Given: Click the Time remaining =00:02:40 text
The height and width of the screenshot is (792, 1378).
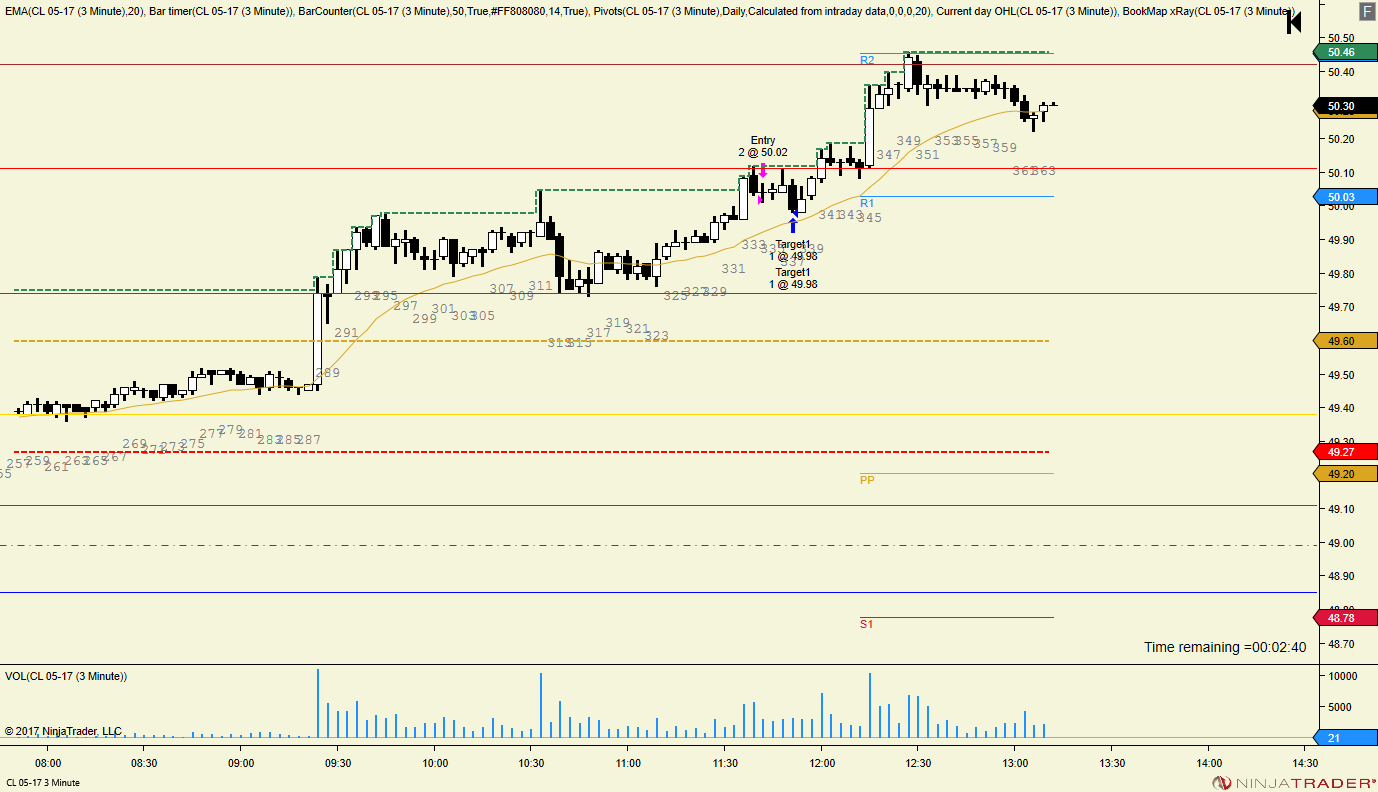Looking at the screenshot, I should point(1225,647).
